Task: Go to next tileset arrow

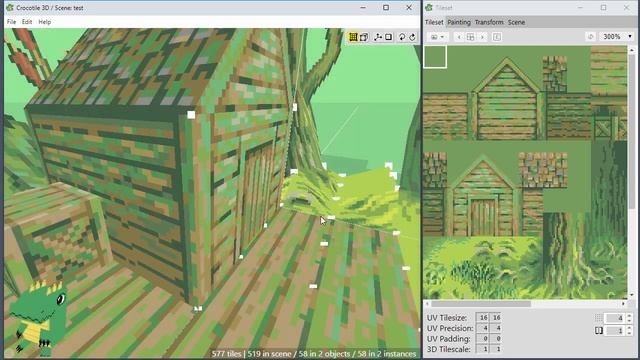Action: [x=482, y=37]
